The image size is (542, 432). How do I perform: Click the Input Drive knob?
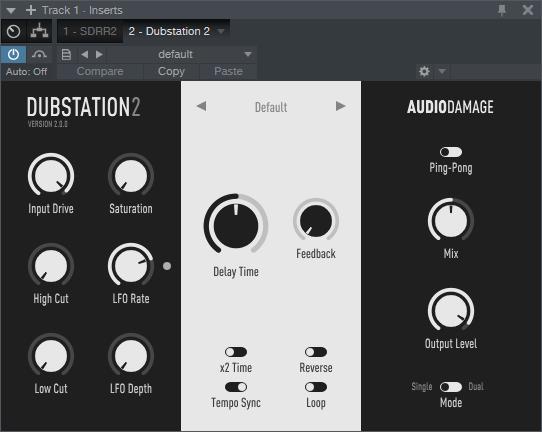click(x=51, y=175)
